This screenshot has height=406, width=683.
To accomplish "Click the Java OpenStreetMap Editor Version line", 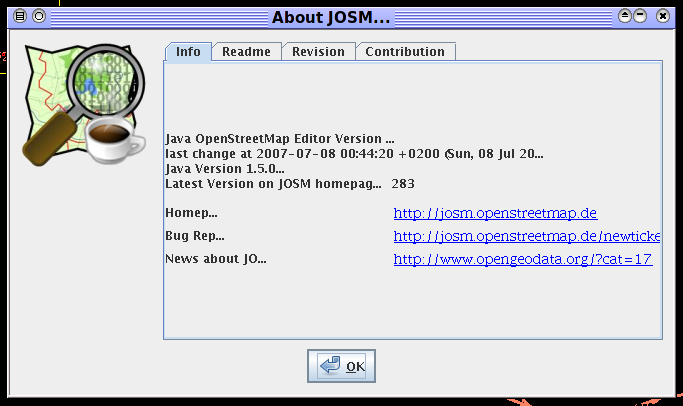I will coord(280,139).
